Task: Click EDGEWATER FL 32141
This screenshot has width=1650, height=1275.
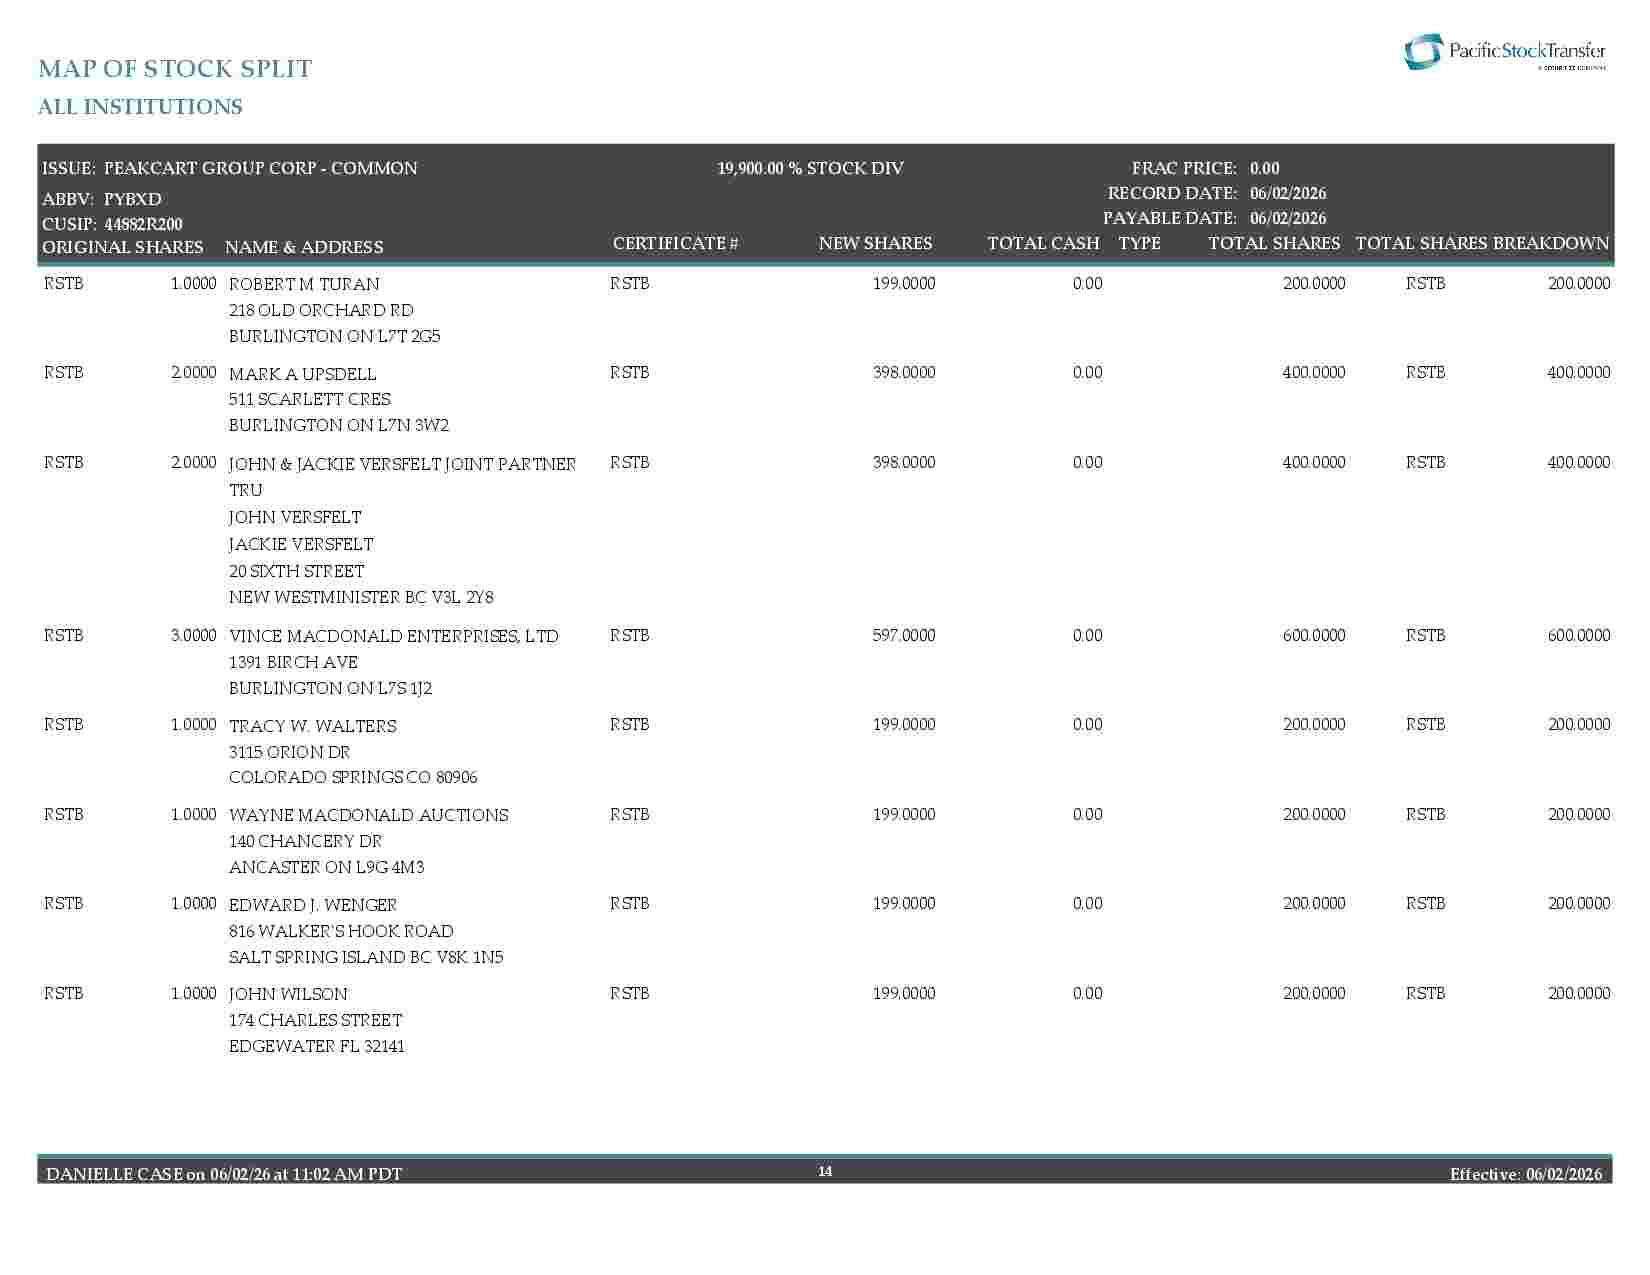Action: tap(317, 1046)
